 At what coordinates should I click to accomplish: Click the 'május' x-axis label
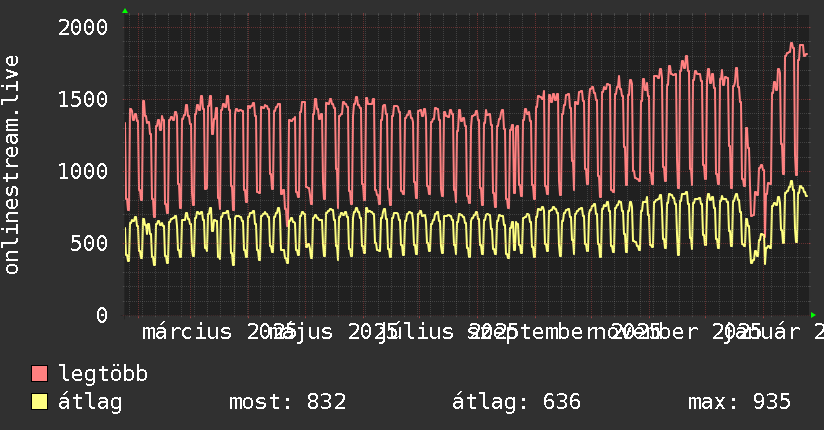(301, 332)
